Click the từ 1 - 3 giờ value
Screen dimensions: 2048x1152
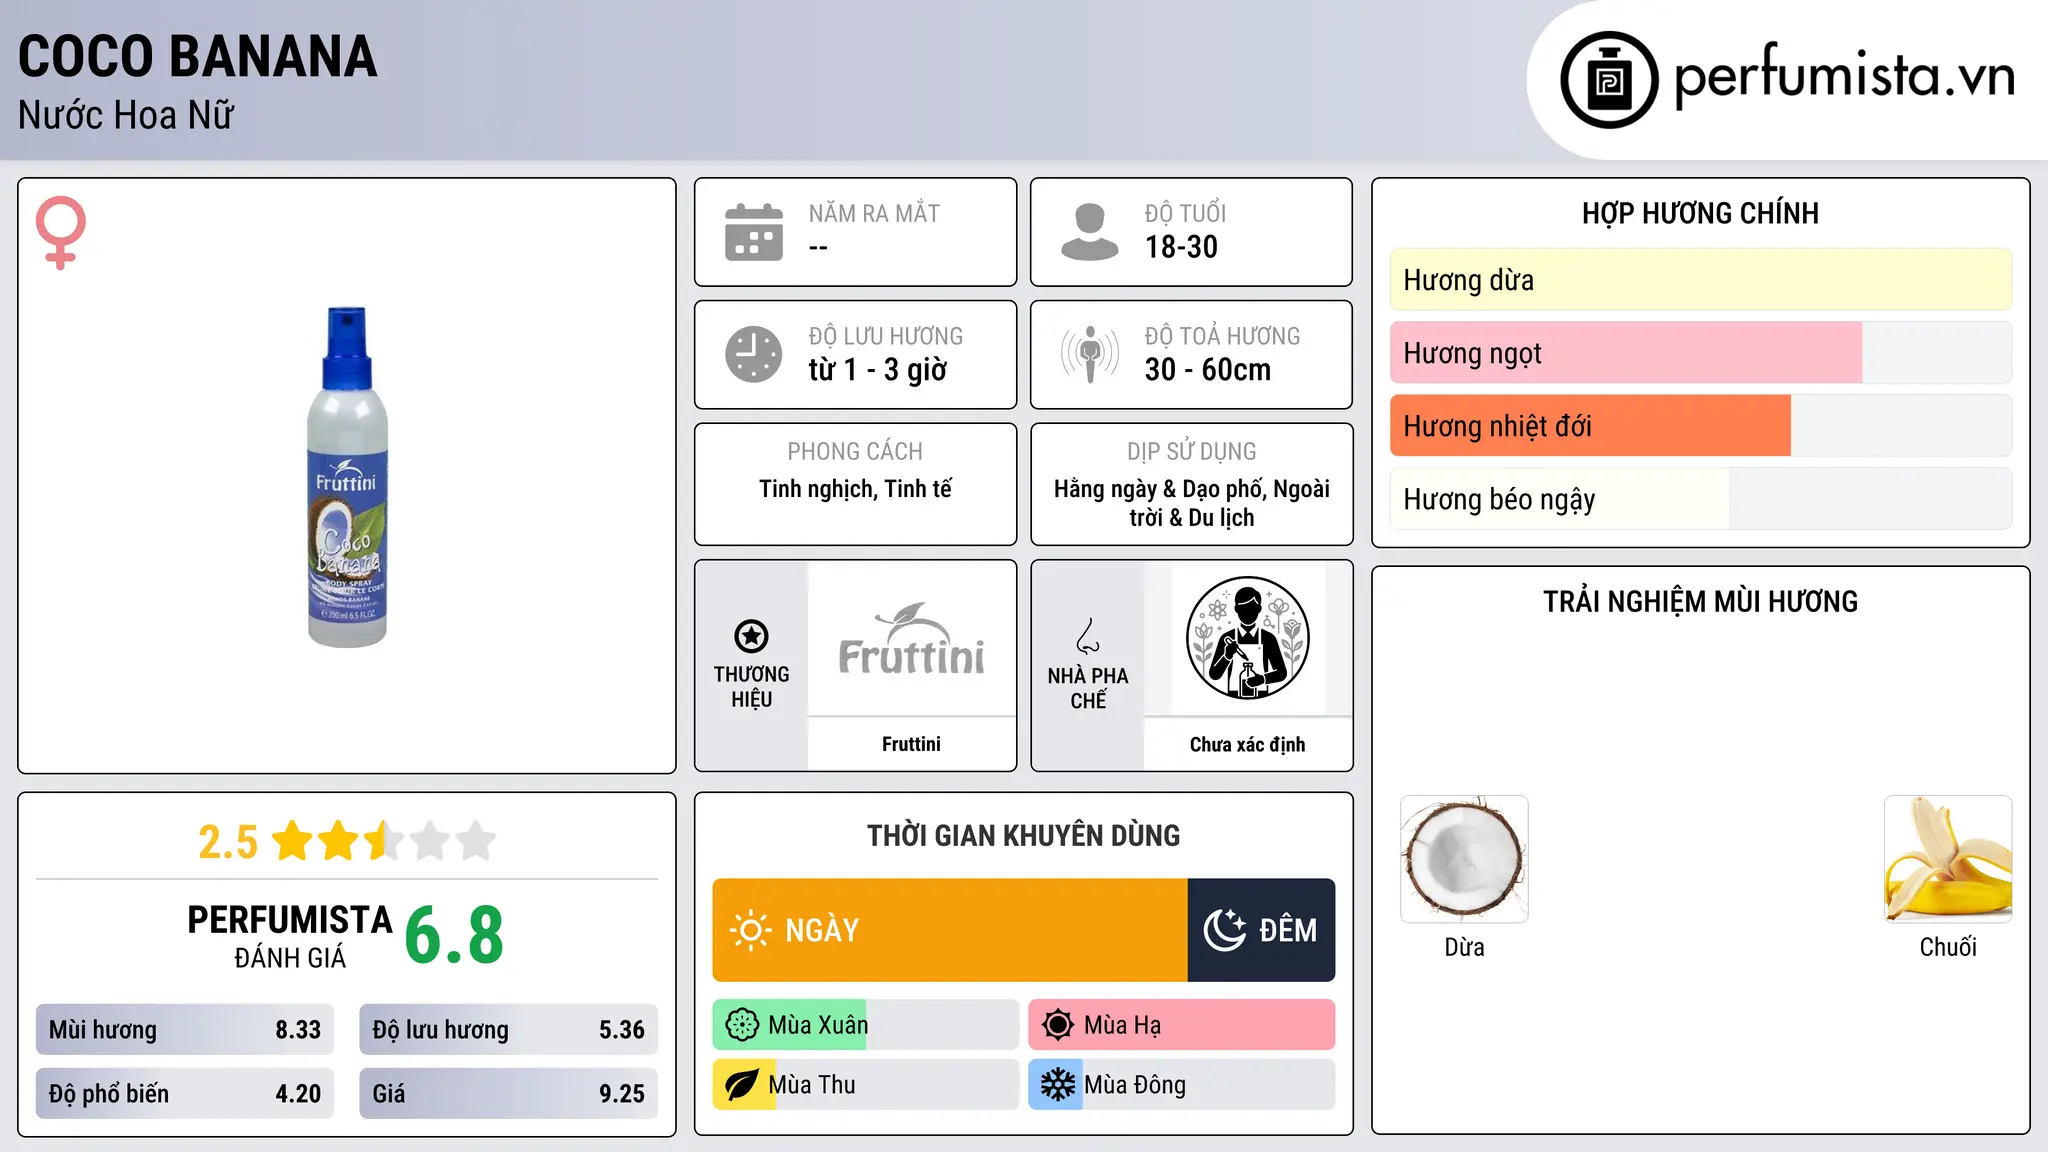pos(877,370)
